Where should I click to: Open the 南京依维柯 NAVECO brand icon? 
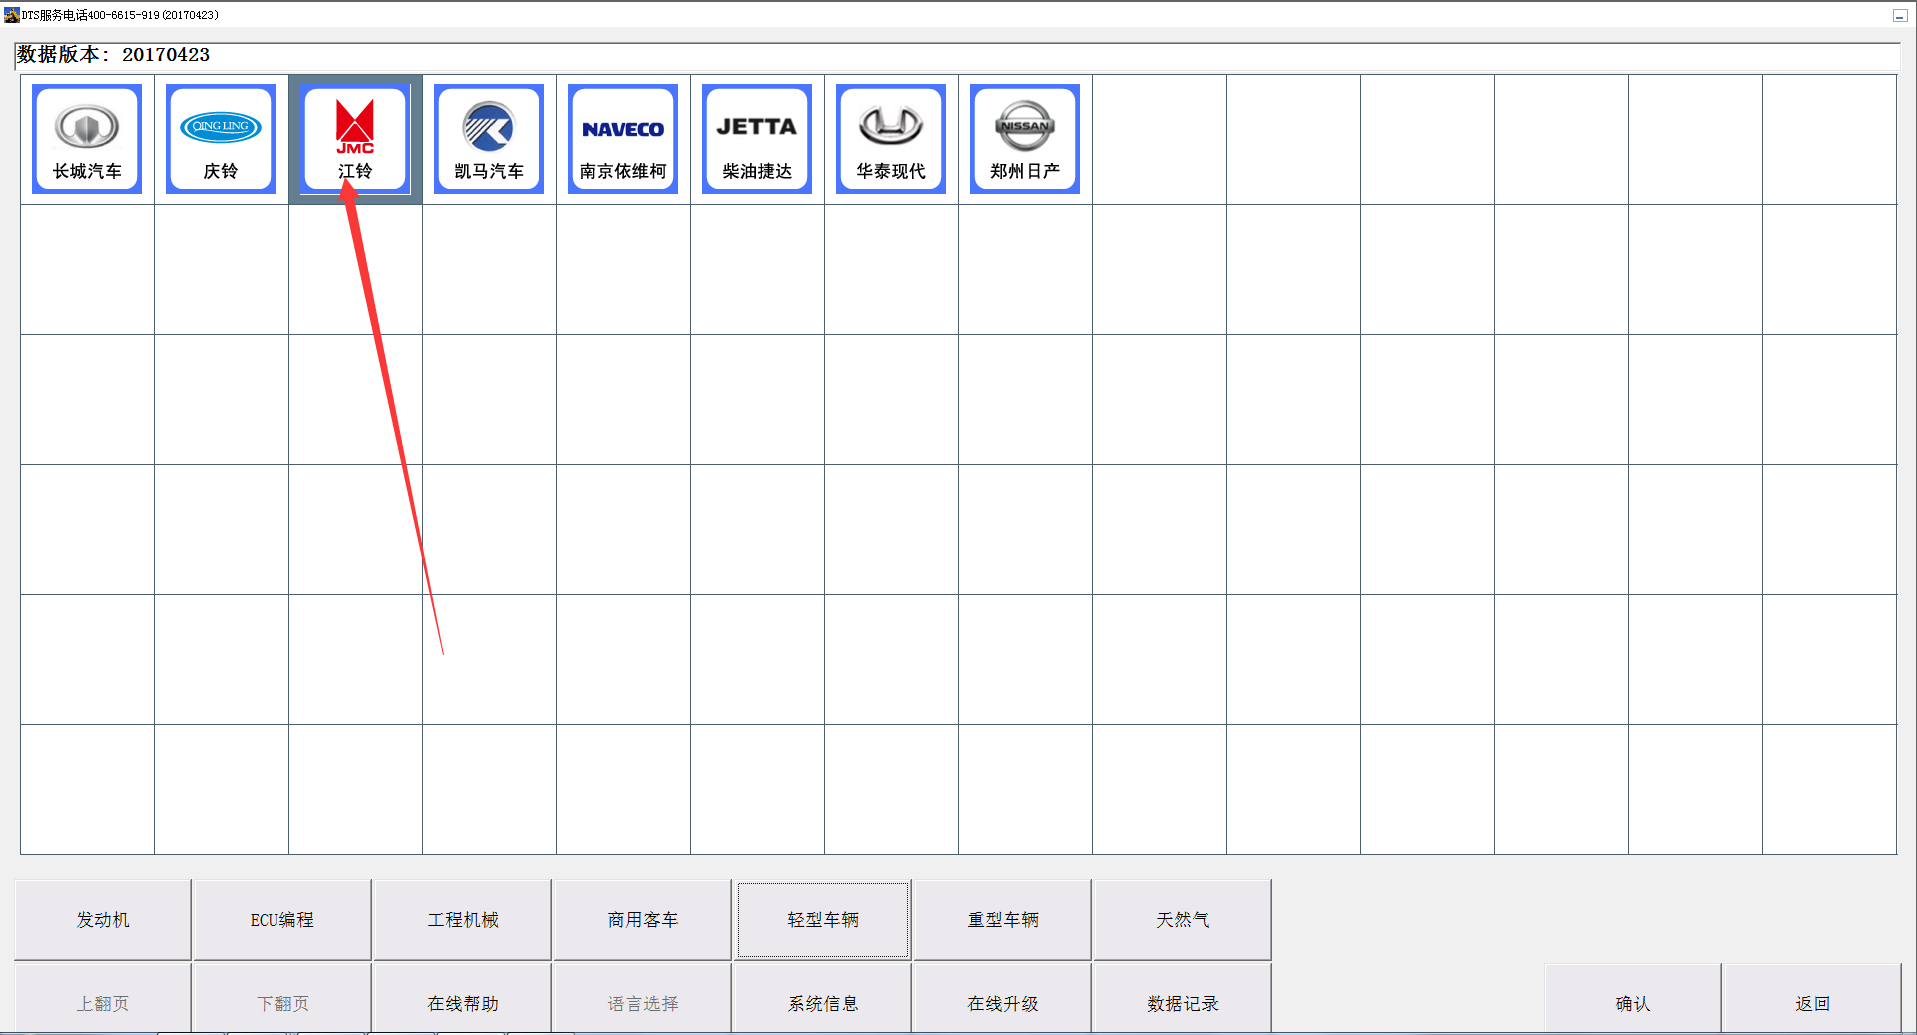623,139
